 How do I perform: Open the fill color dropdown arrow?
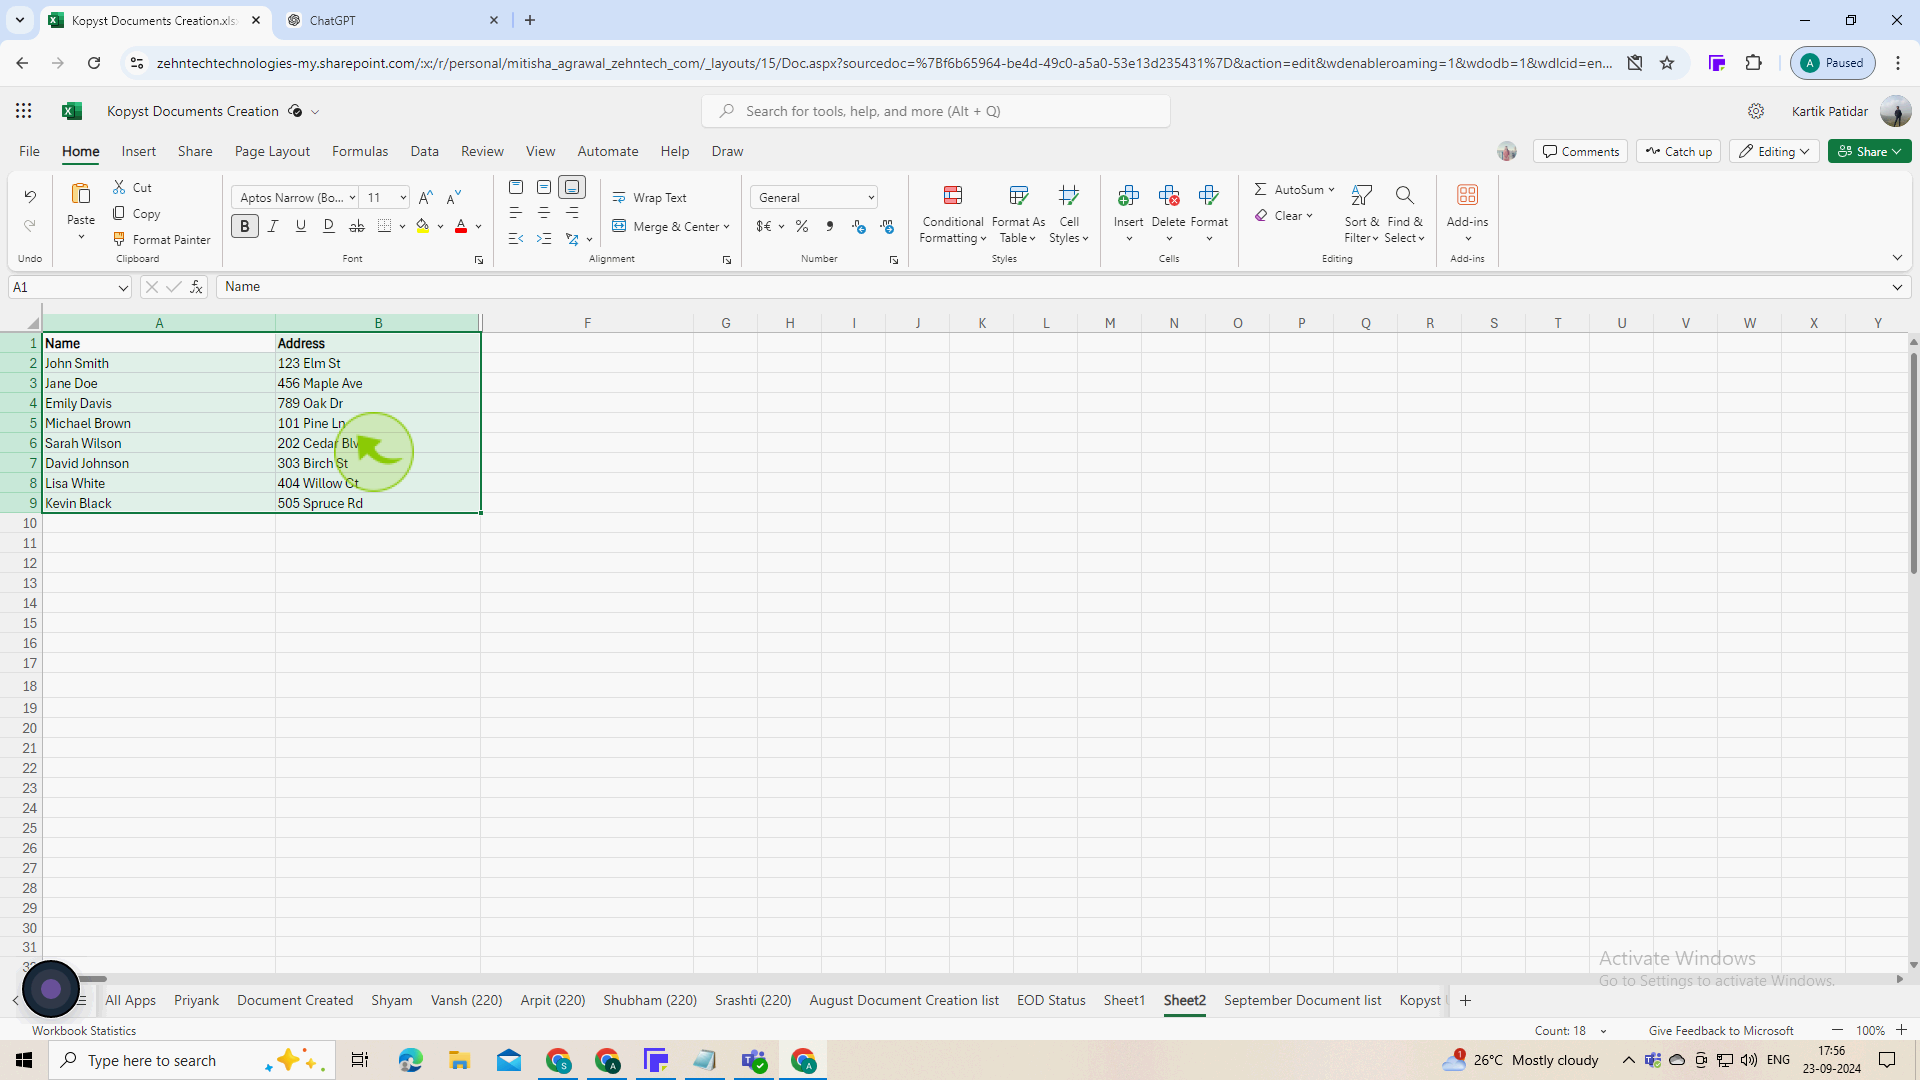point(440,227)
